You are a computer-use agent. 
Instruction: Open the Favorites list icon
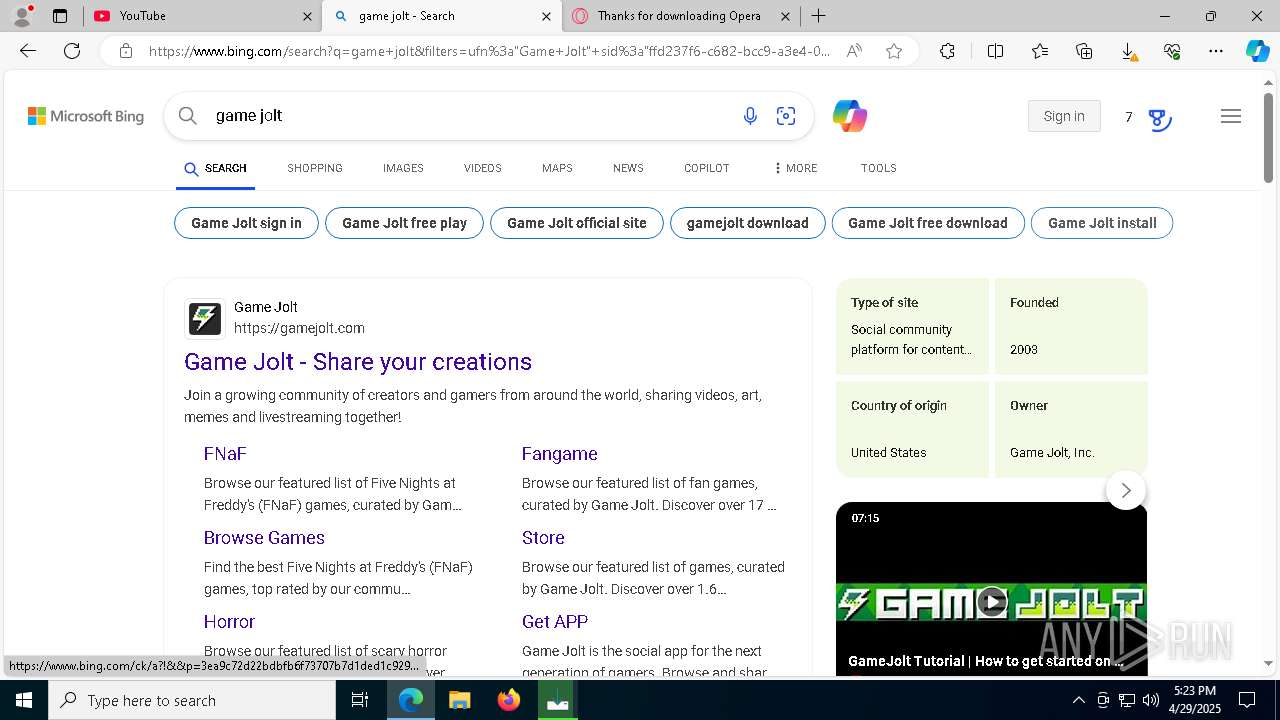(1040, 51)
